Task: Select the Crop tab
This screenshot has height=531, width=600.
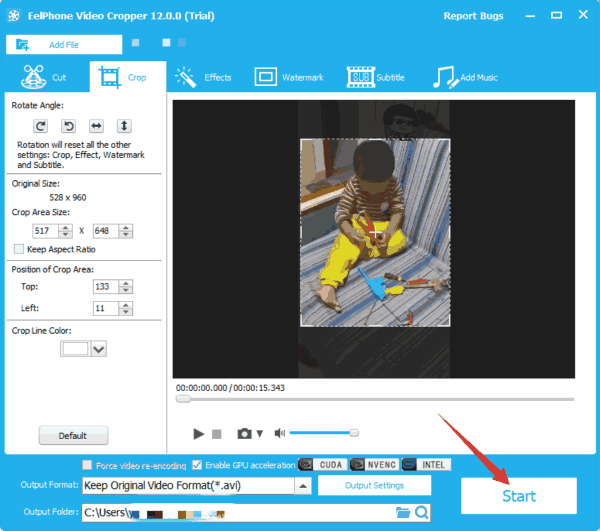Action: (x=128, y=77)
